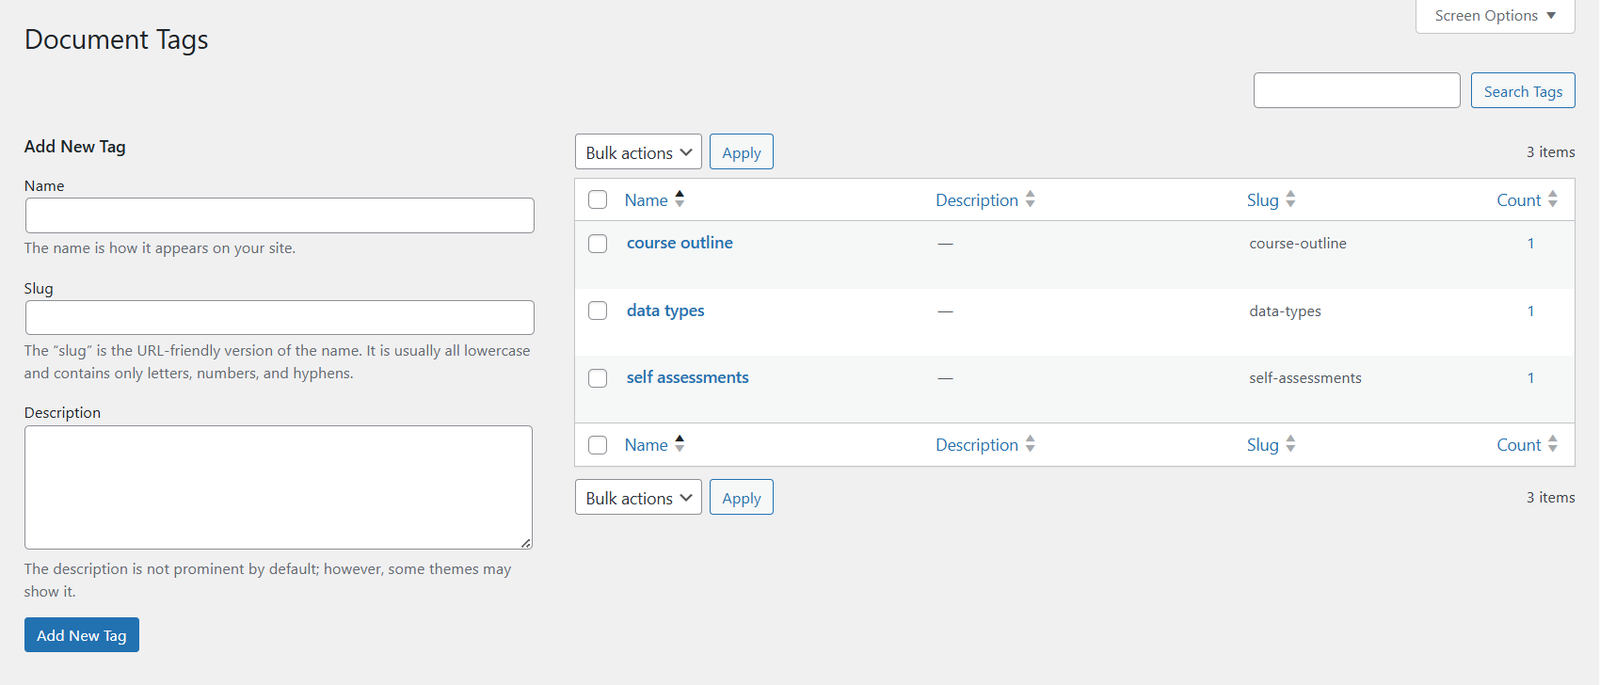The height and width of the screenshot is (685, 1600).
Task: Click the Slug sort arrows in top header
Action: click(1291, 199)
